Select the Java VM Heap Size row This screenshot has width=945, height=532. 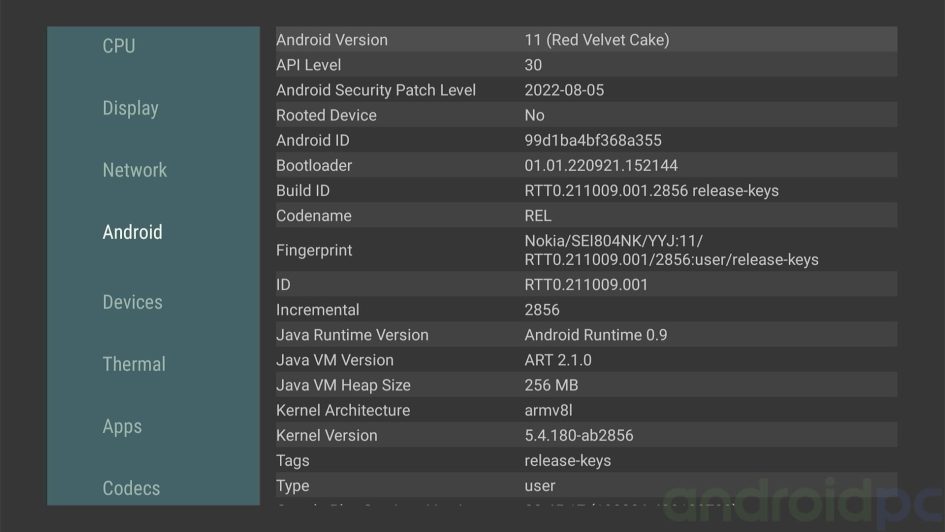pyautogui.click(x=585, y=385)
